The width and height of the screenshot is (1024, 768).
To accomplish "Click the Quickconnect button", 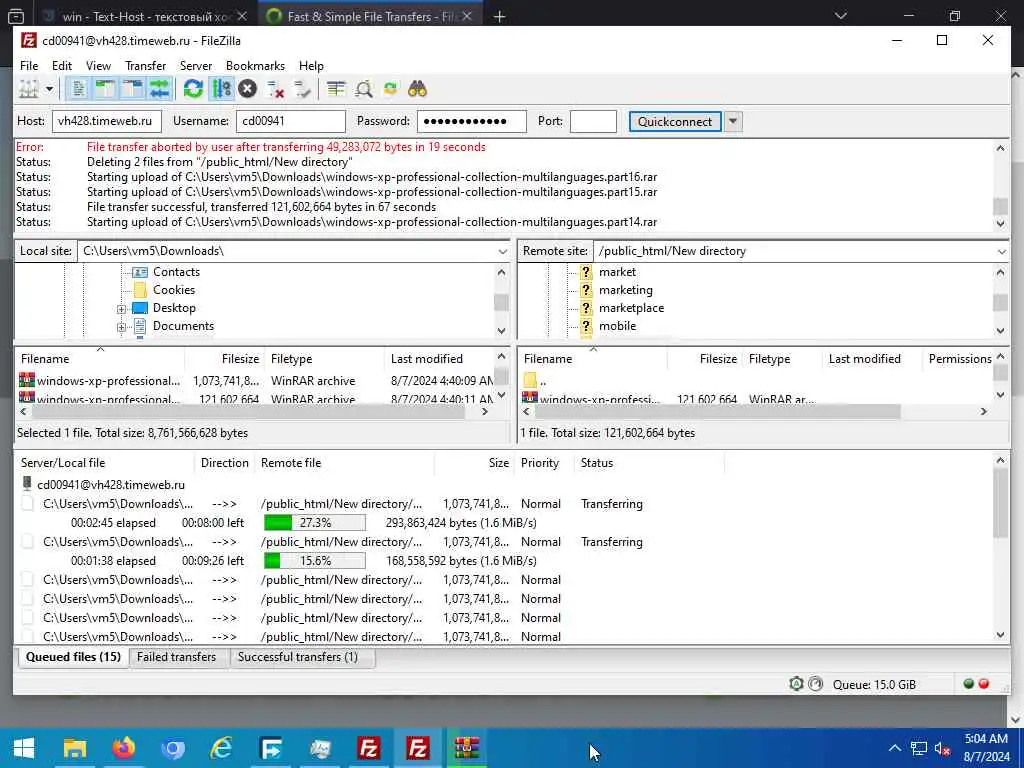I will coord(675,121).
